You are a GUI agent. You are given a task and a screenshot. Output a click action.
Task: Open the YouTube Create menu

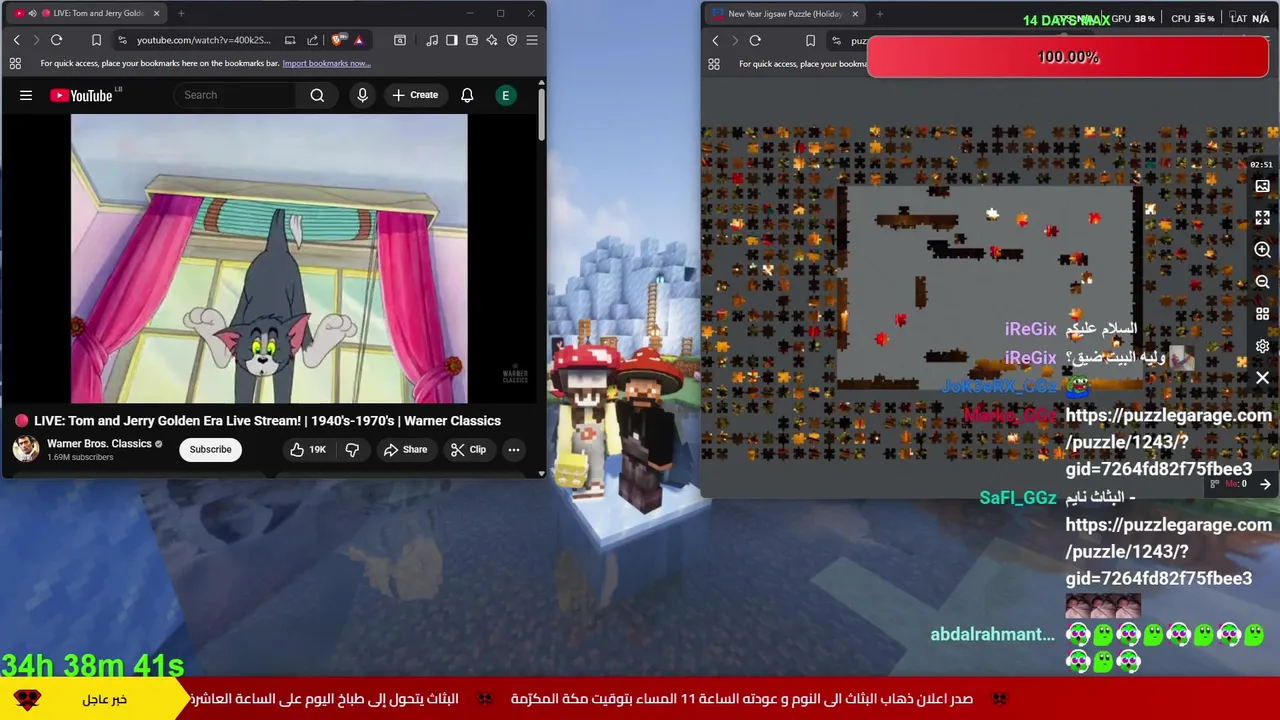(x=415, y=95)
